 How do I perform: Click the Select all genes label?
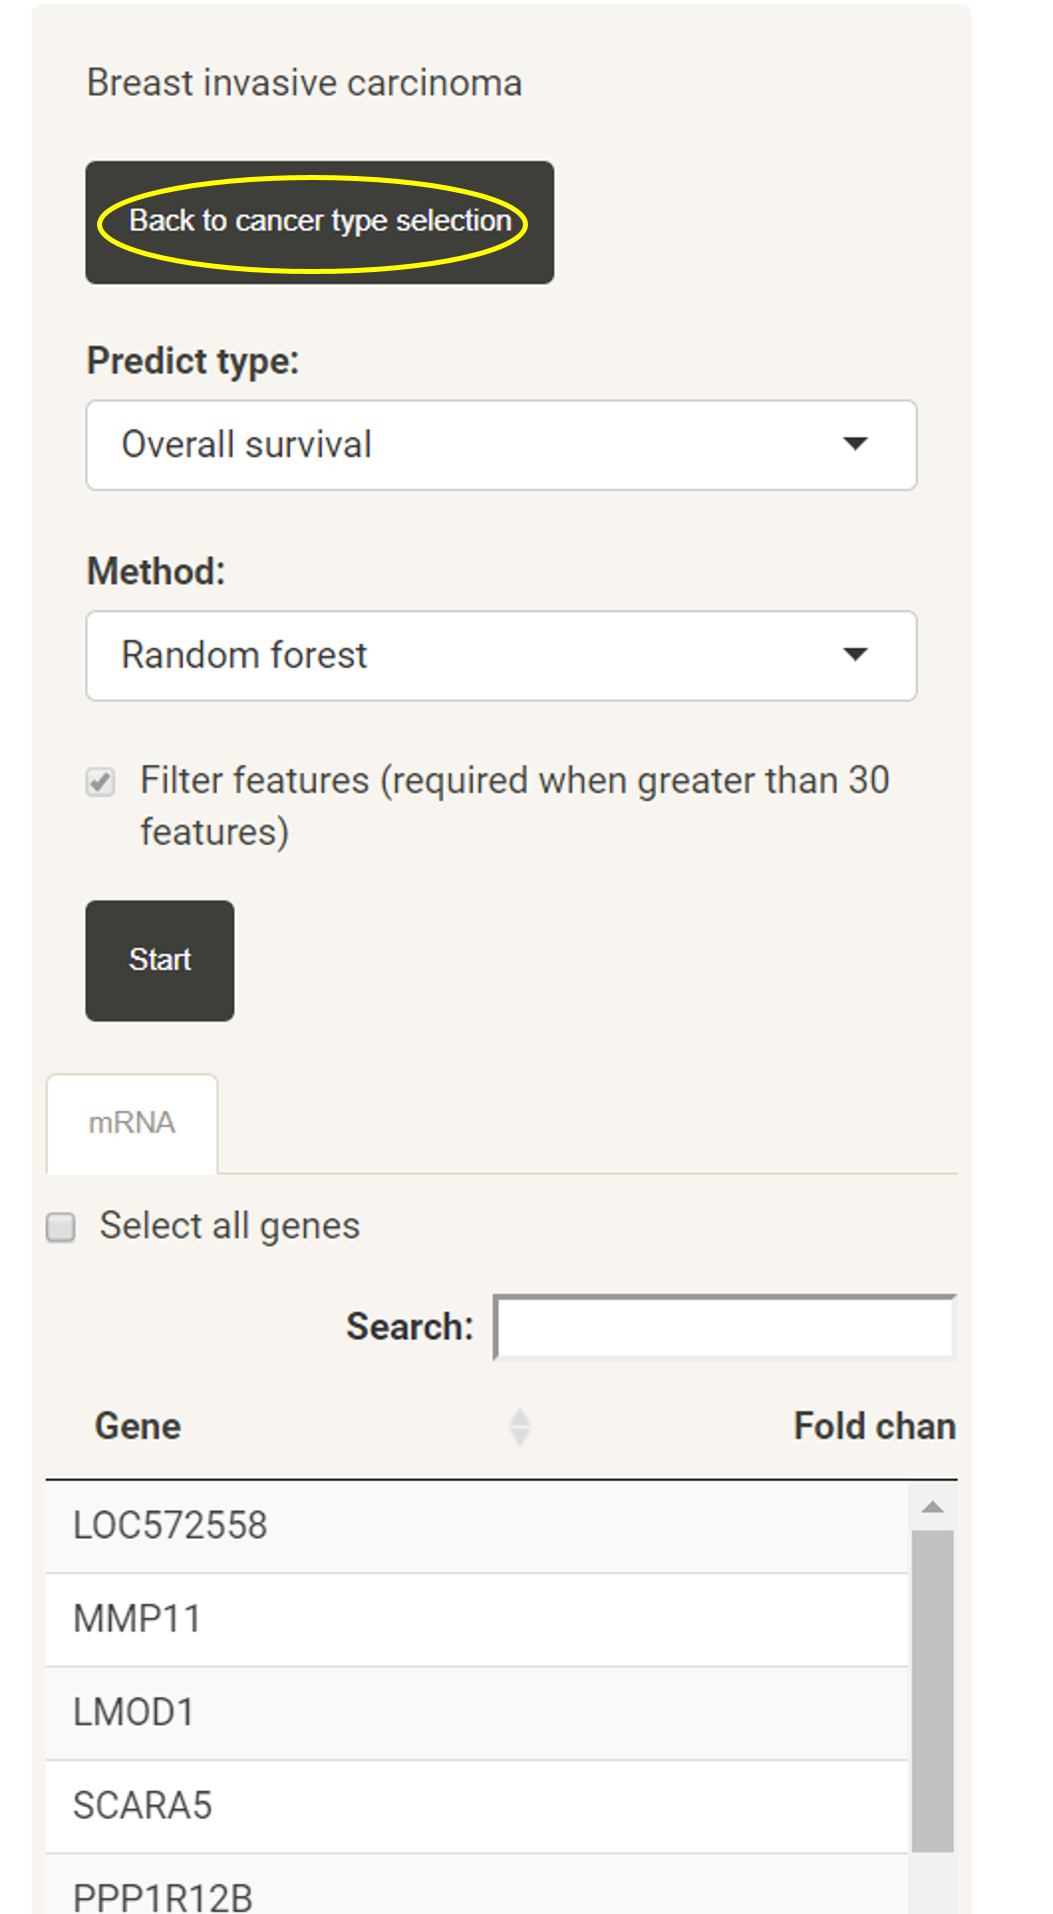(230, 1226)
